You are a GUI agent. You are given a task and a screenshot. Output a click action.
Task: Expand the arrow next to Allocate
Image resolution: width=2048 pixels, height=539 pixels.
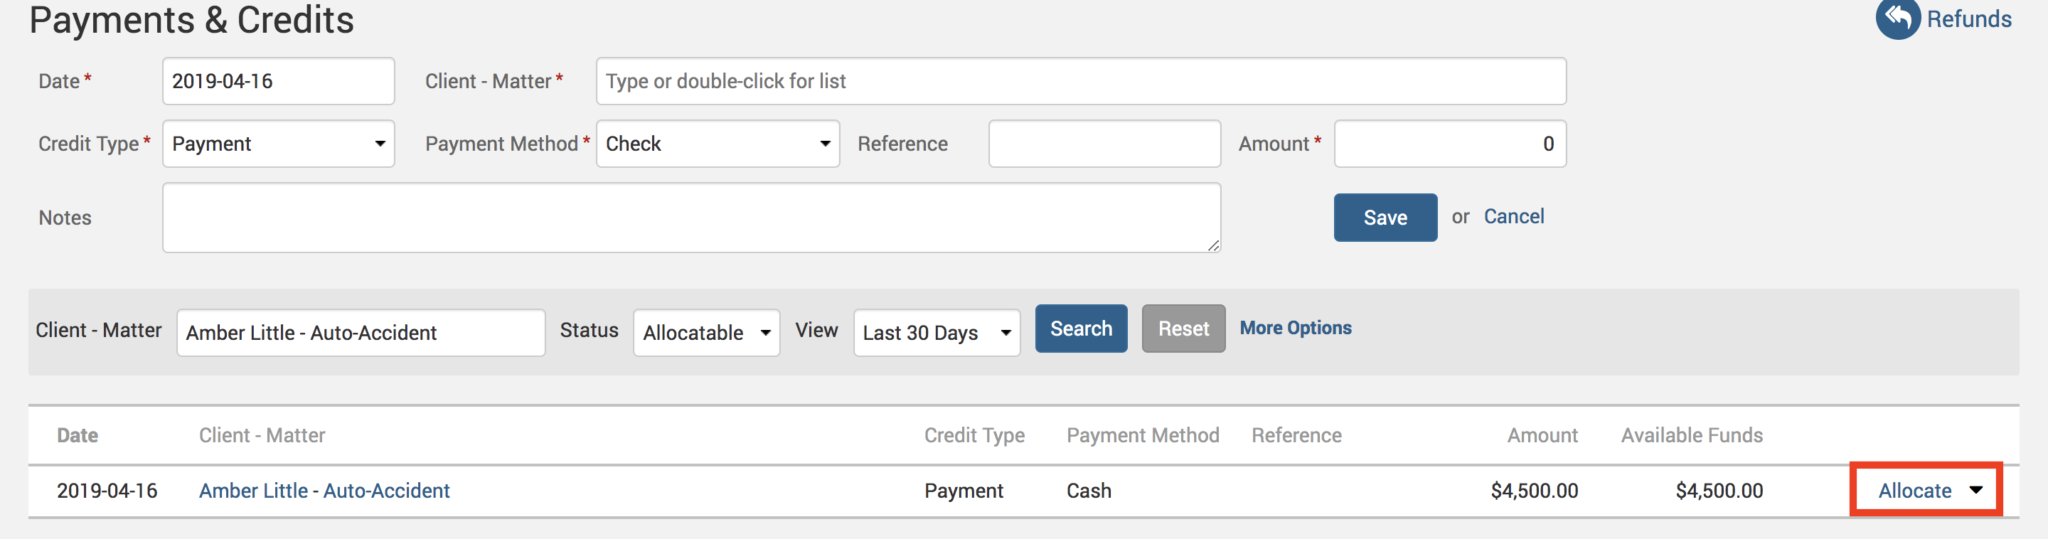click(x=1976, y=490)
